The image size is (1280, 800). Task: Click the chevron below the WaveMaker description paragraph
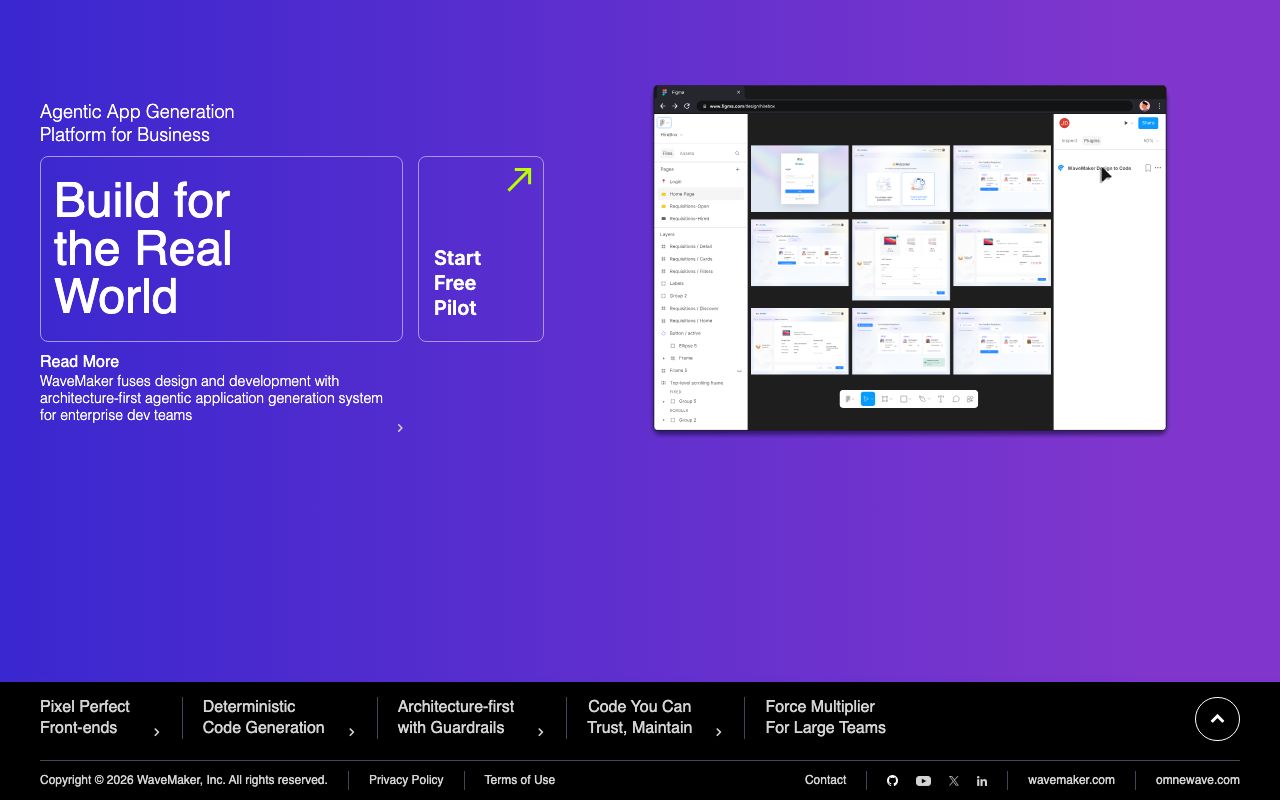[400, 428]
